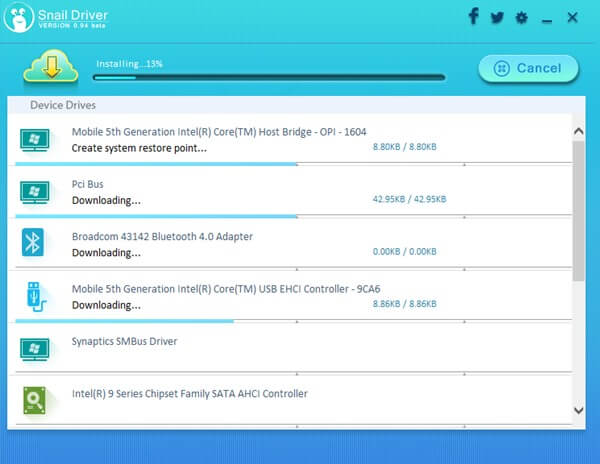Open settings via the gear icon

coord(521,18)
